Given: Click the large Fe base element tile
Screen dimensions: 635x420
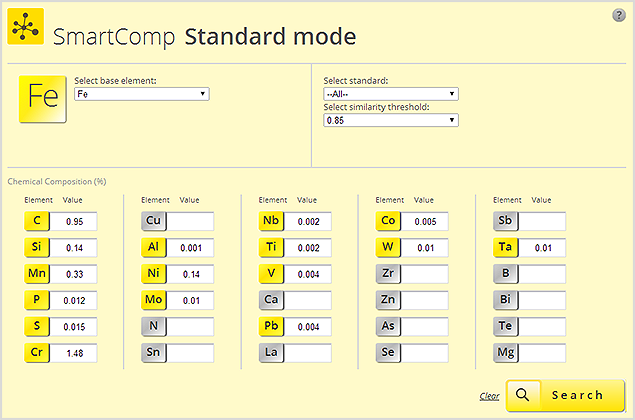Looking at the screenshot, I should pos(43,99).
